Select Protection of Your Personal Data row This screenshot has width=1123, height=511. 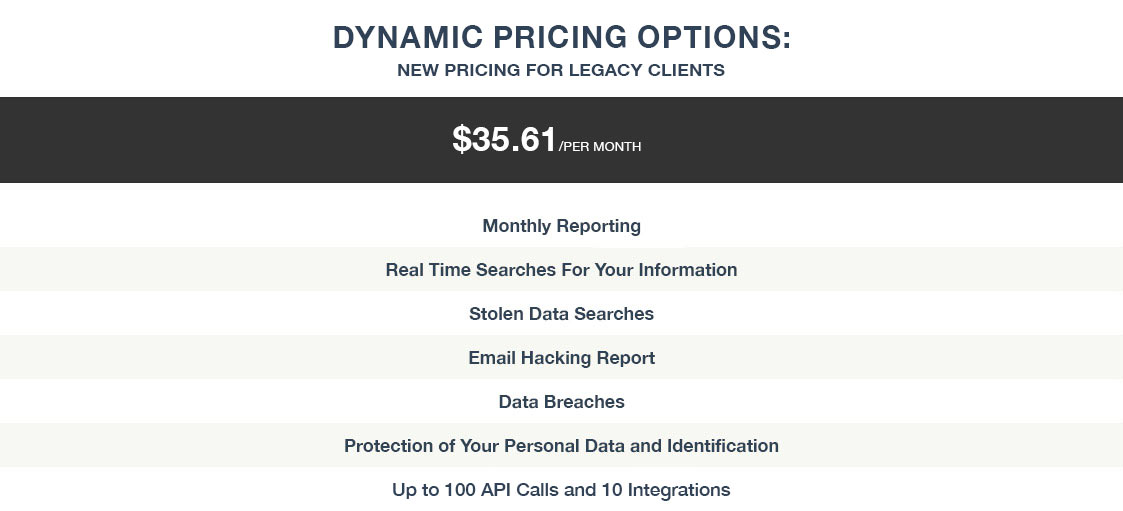point(562,445)
